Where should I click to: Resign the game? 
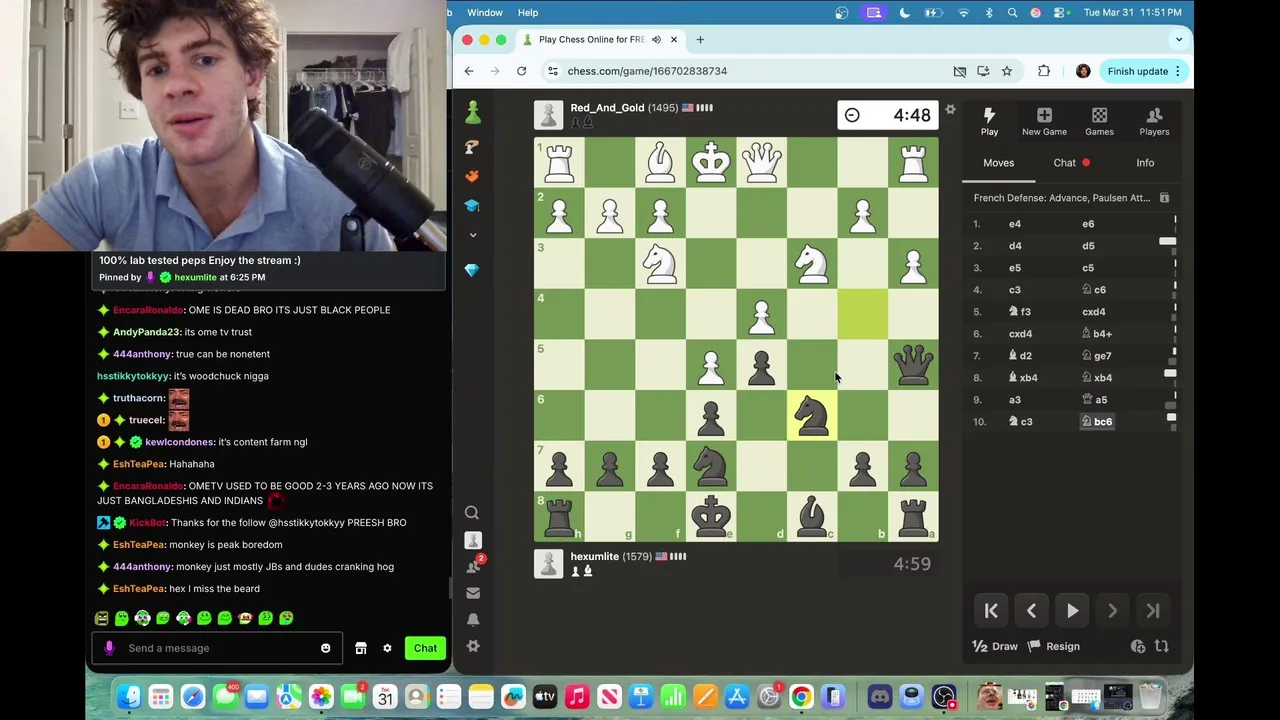[1053, 646]
